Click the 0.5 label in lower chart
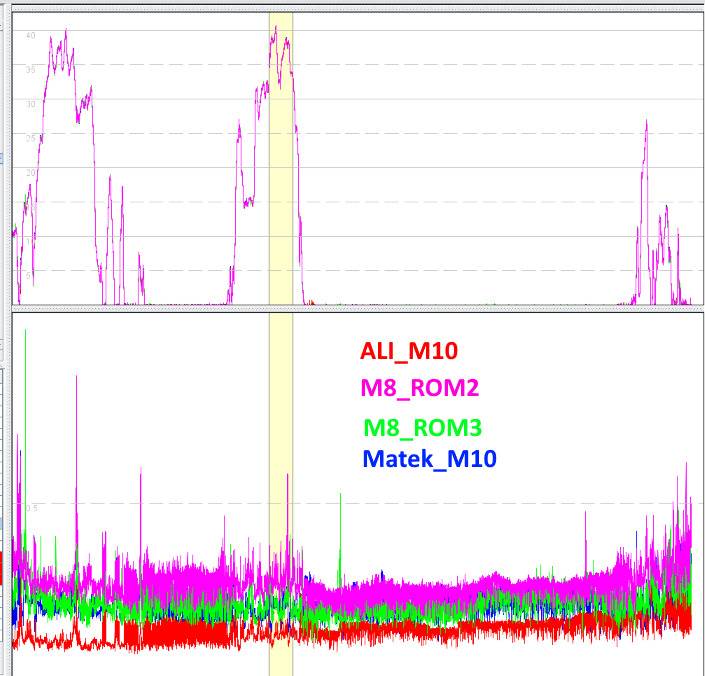Viewport: 705px width, 676px height. click(x=32, y=509)
